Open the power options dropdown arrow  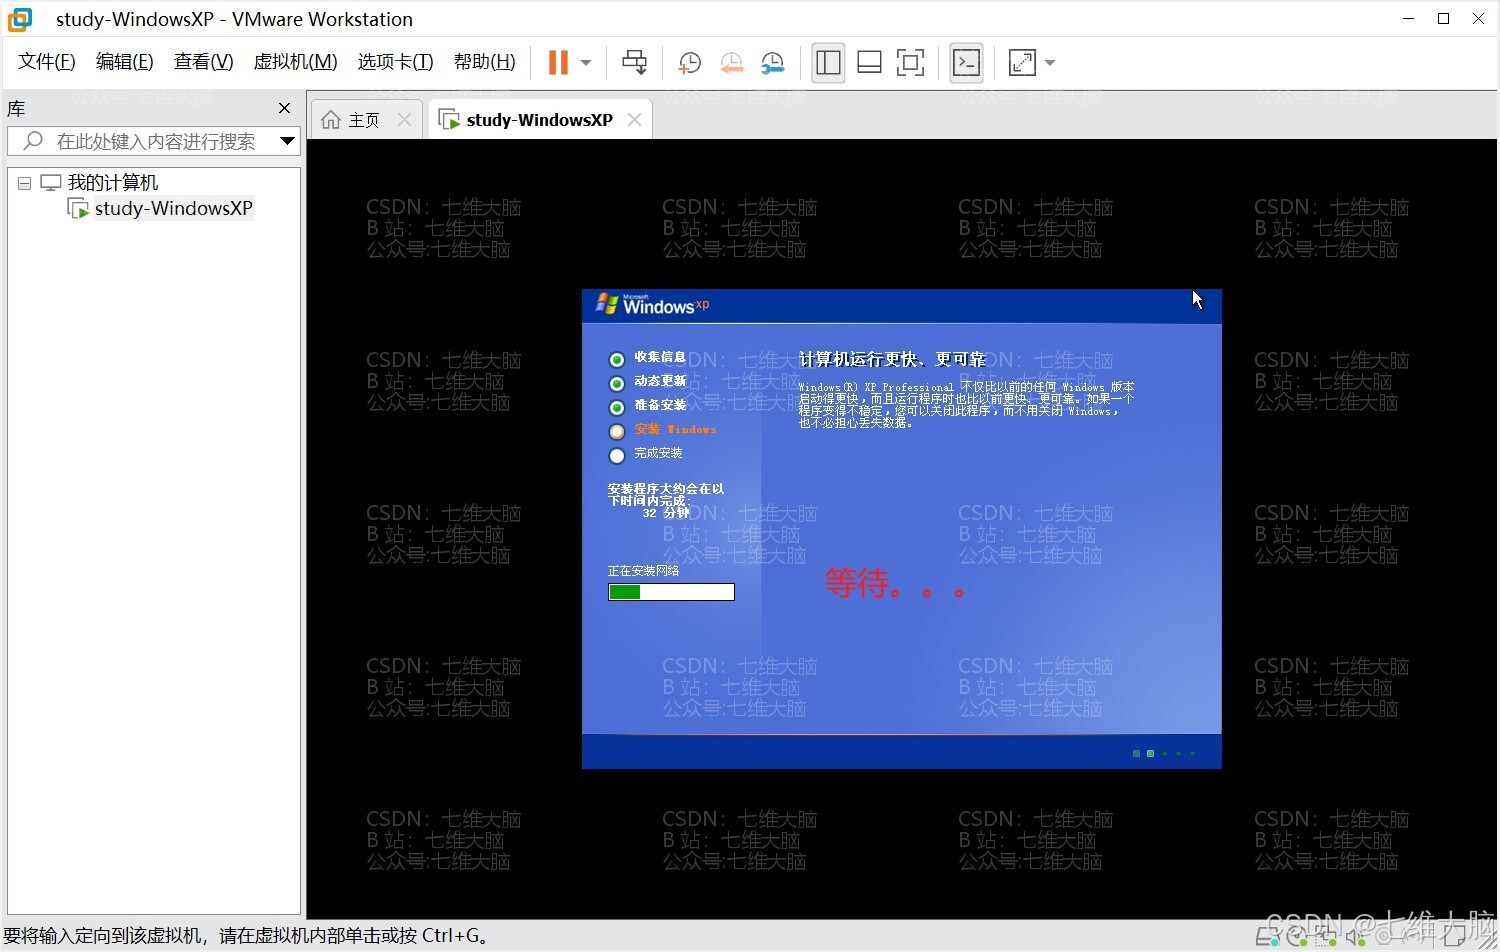coord(586,63)
